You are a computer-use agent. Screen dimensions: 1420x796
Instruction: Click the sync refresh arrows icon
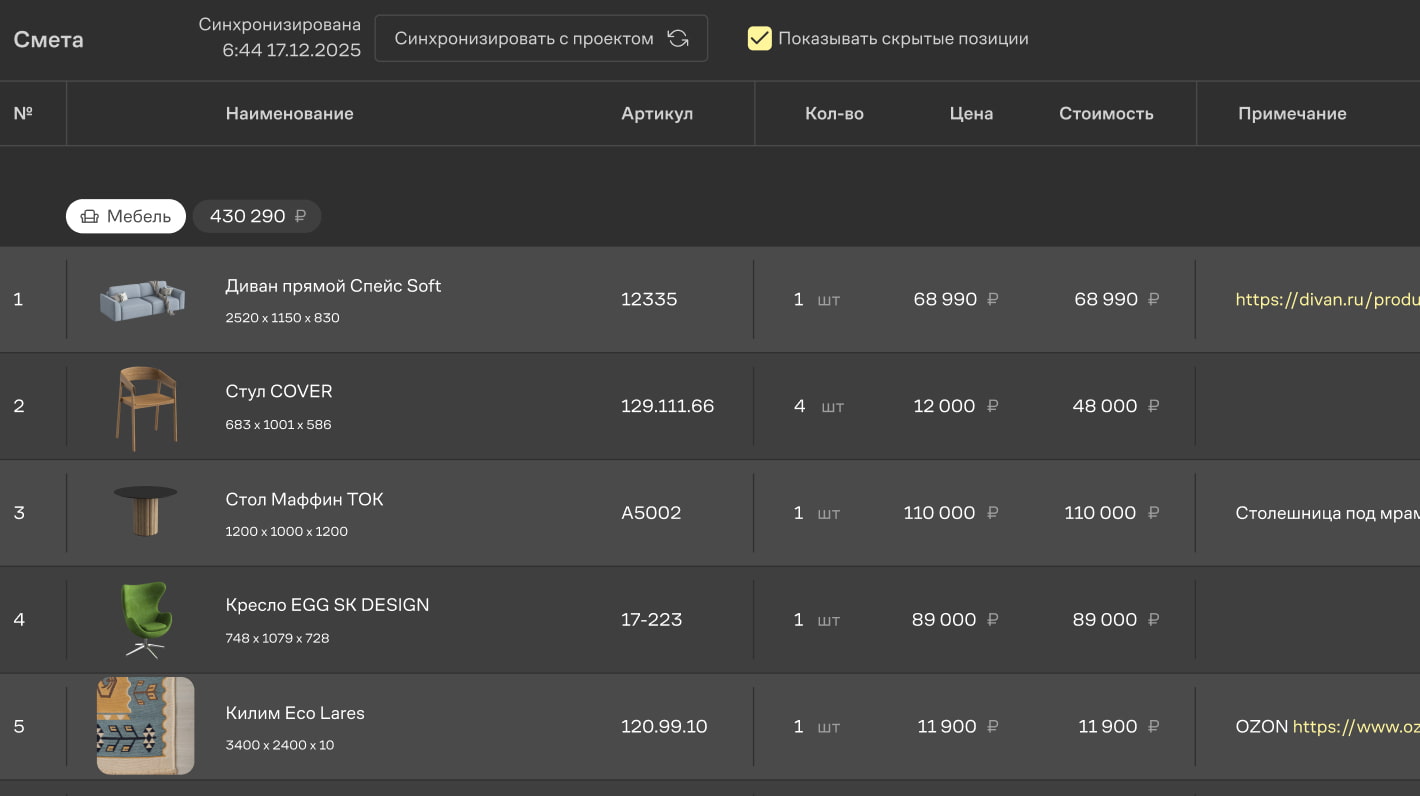click(x=678, y=39)
